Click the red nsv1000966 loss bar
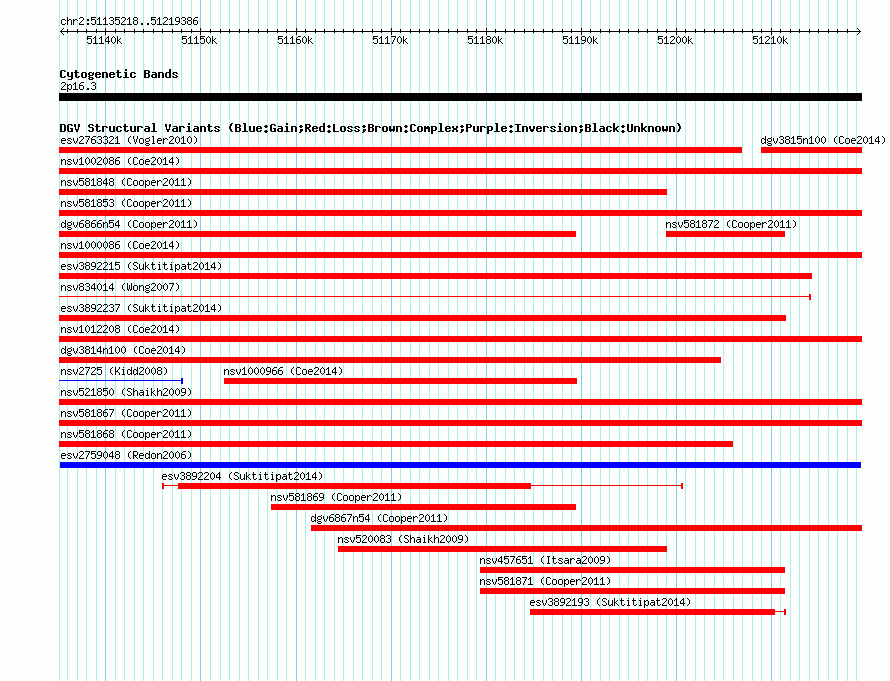The image size is (890, 681). point(400,381)
